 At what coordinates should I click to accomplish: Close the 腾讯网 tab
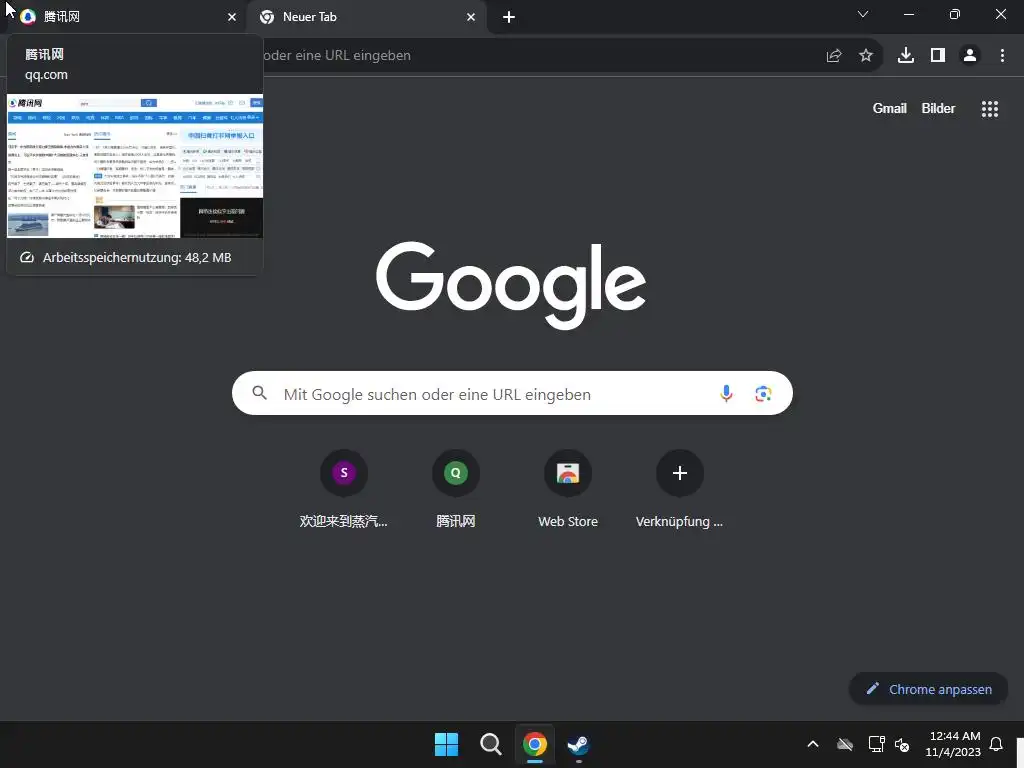click(x=232, y=17)
